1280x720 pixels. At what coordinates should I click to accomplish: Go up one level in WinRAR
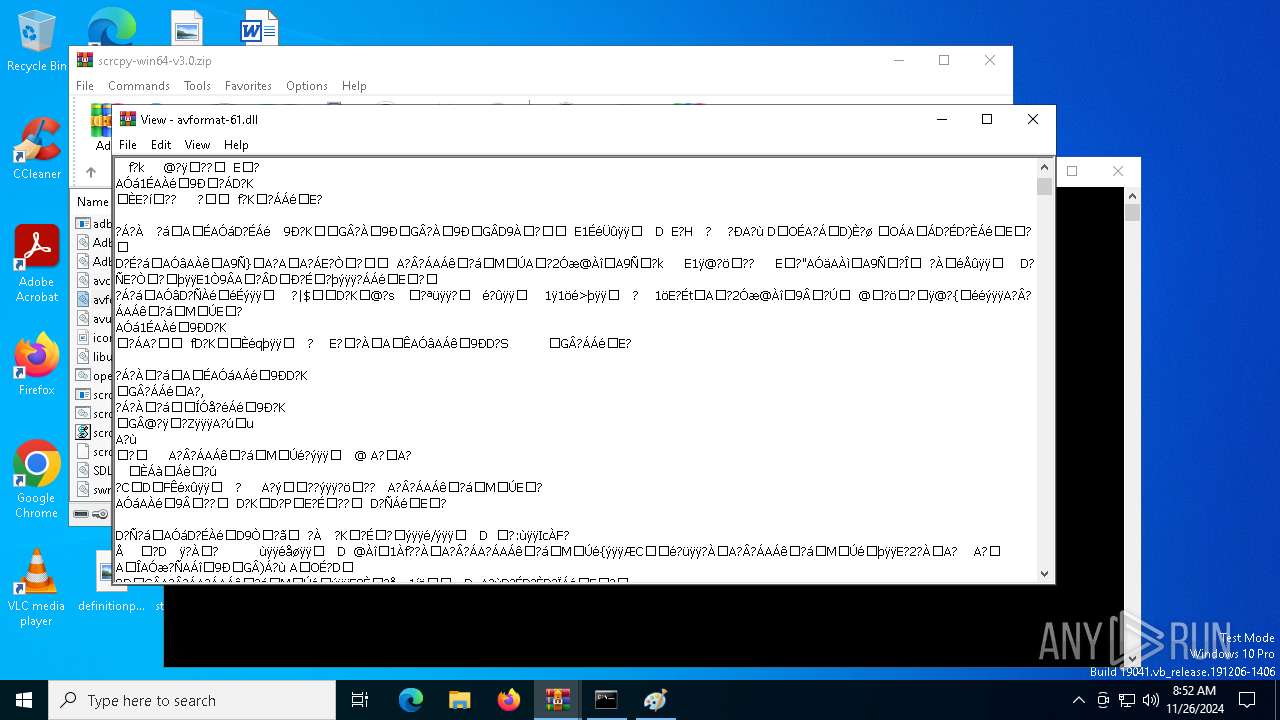(90, 172)
